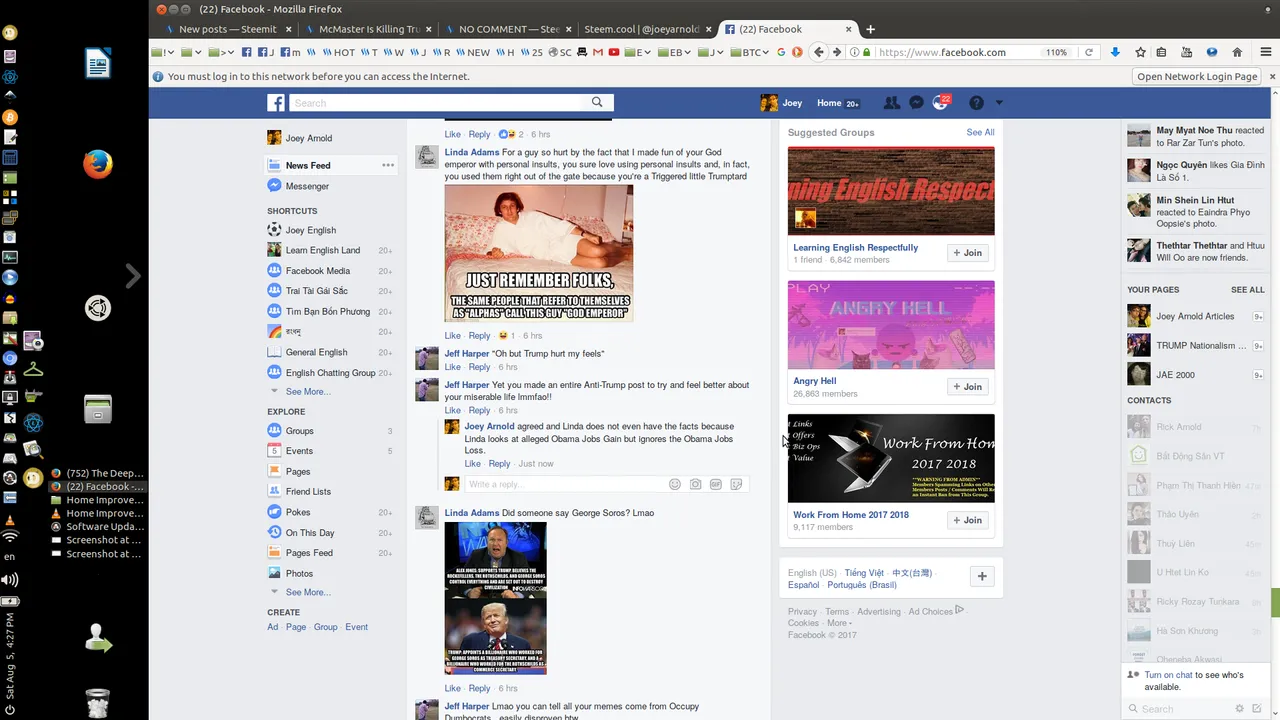This screenshot has height=720, width=1280.
Task: Open Joey profile link in header
Action: point(782,102)
